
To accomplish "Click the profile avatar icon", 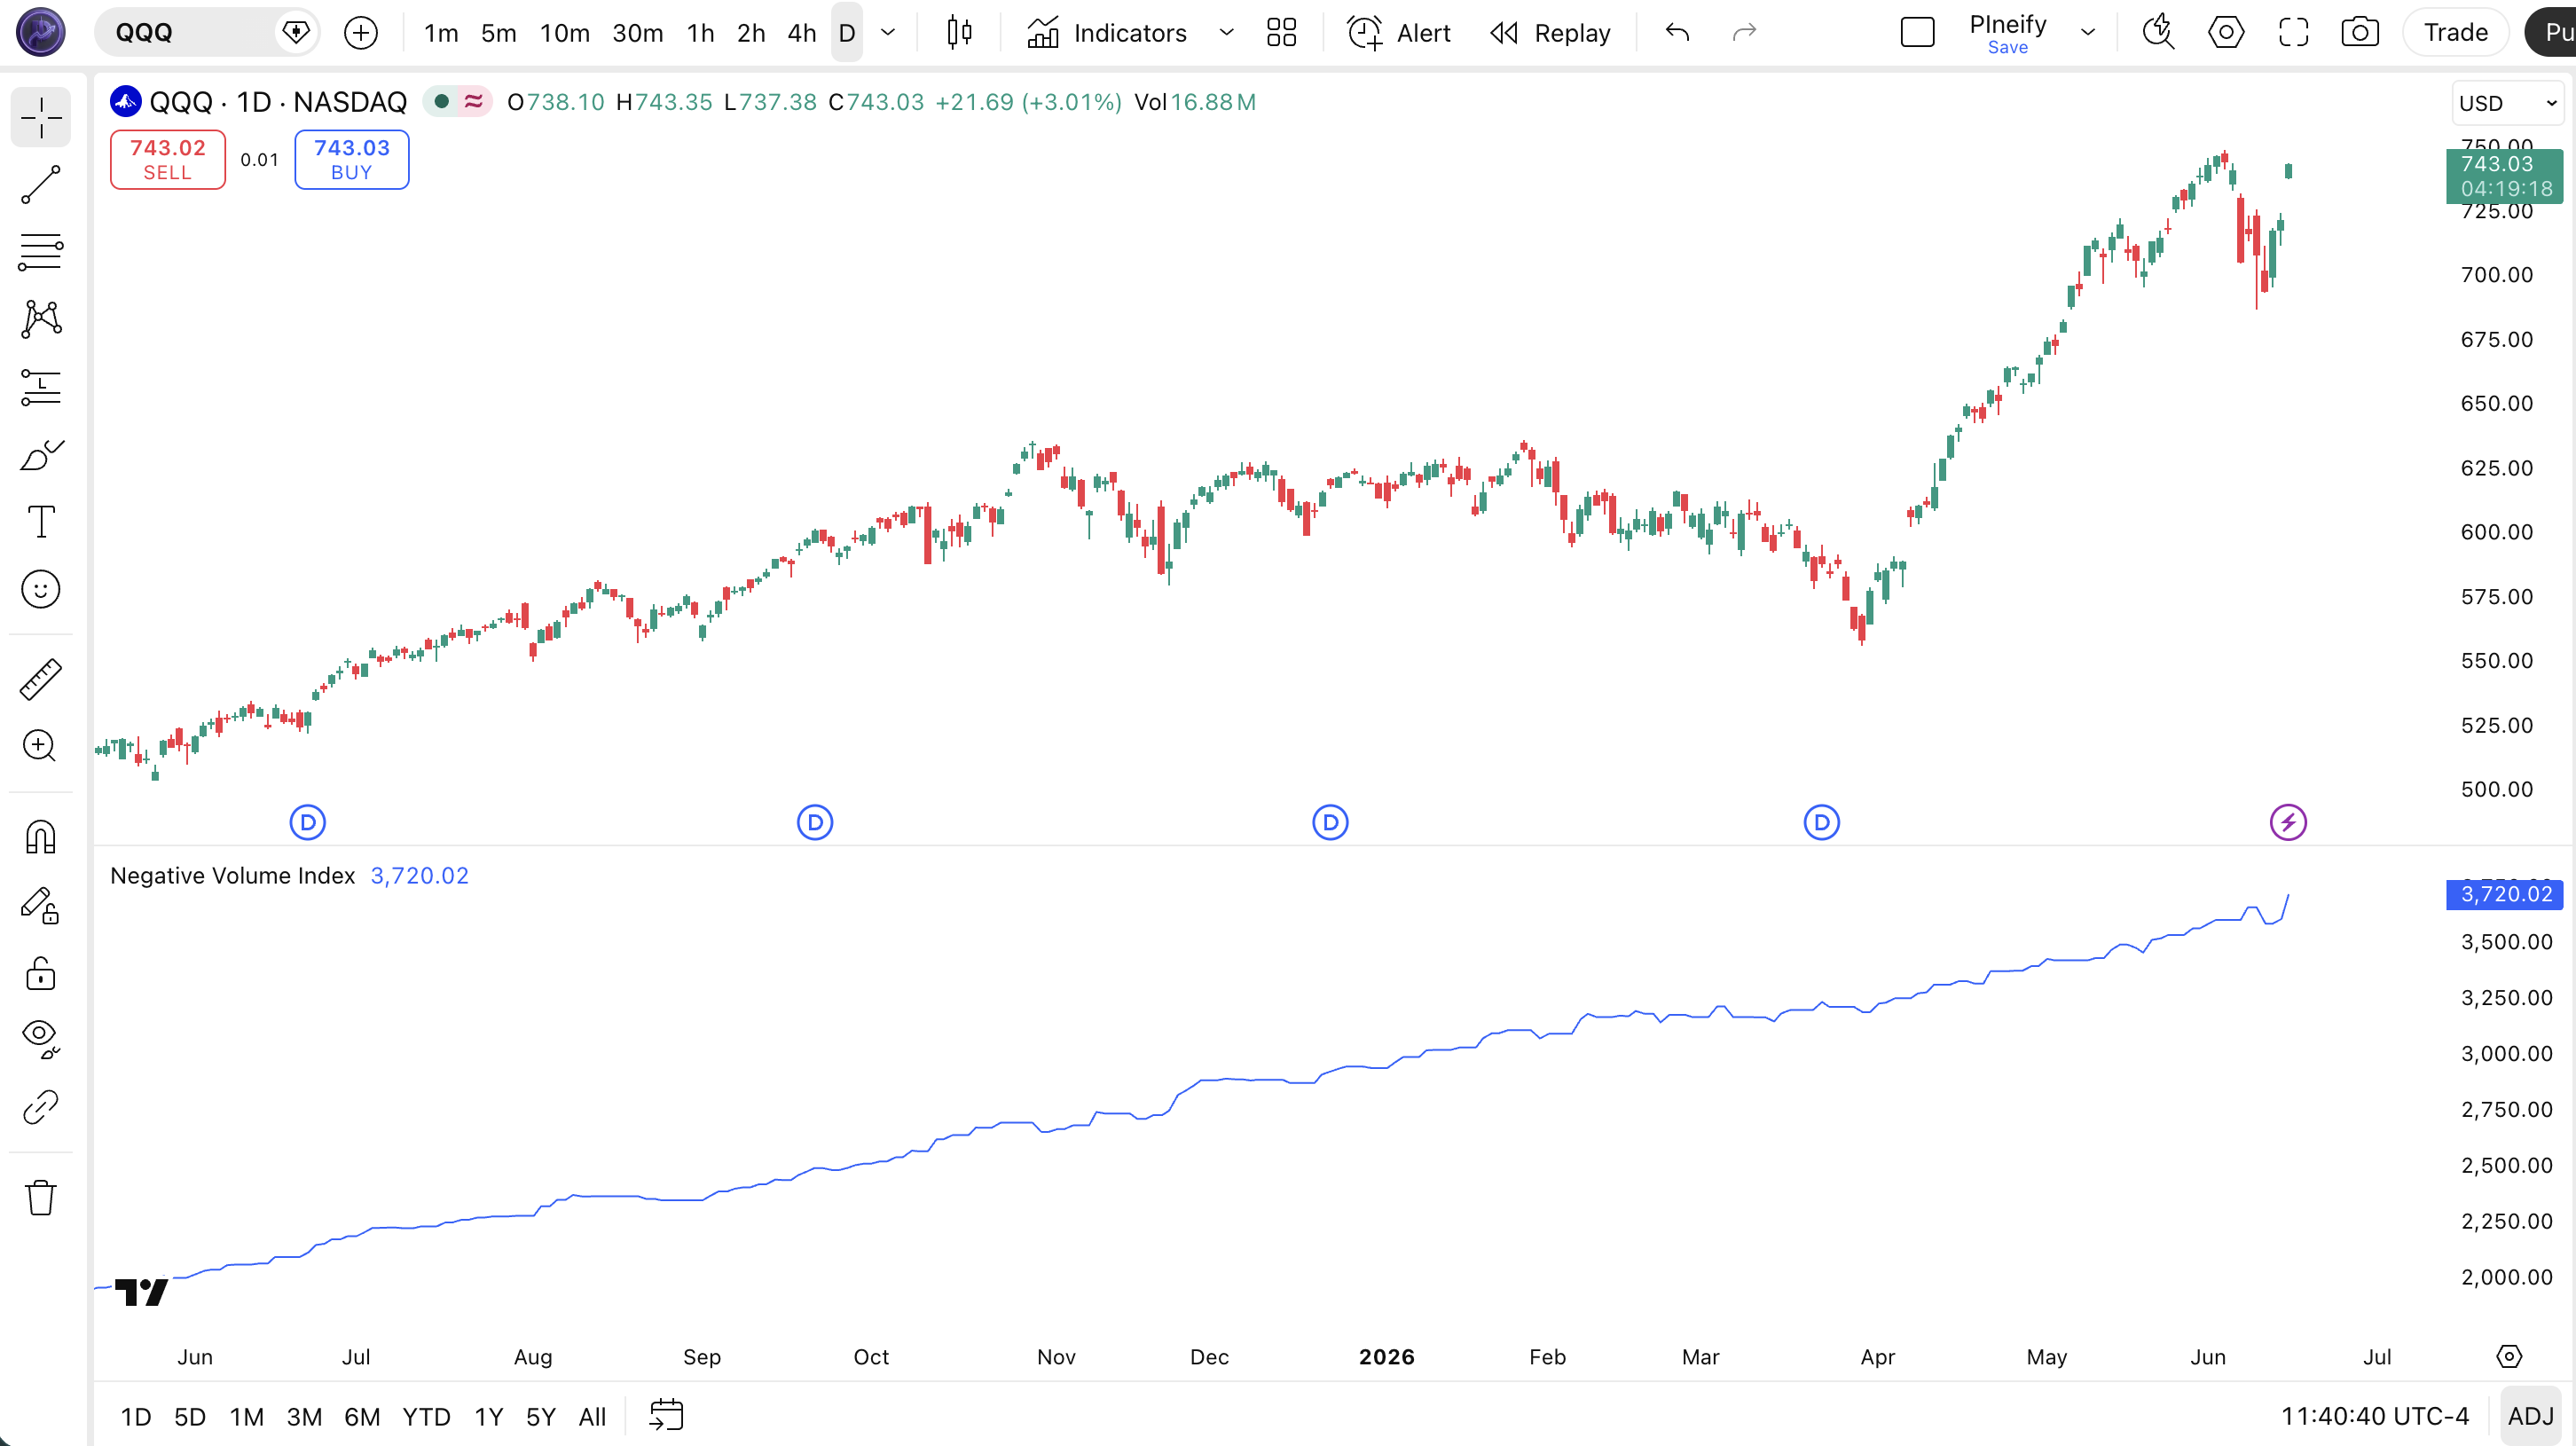I will point(41,32).
